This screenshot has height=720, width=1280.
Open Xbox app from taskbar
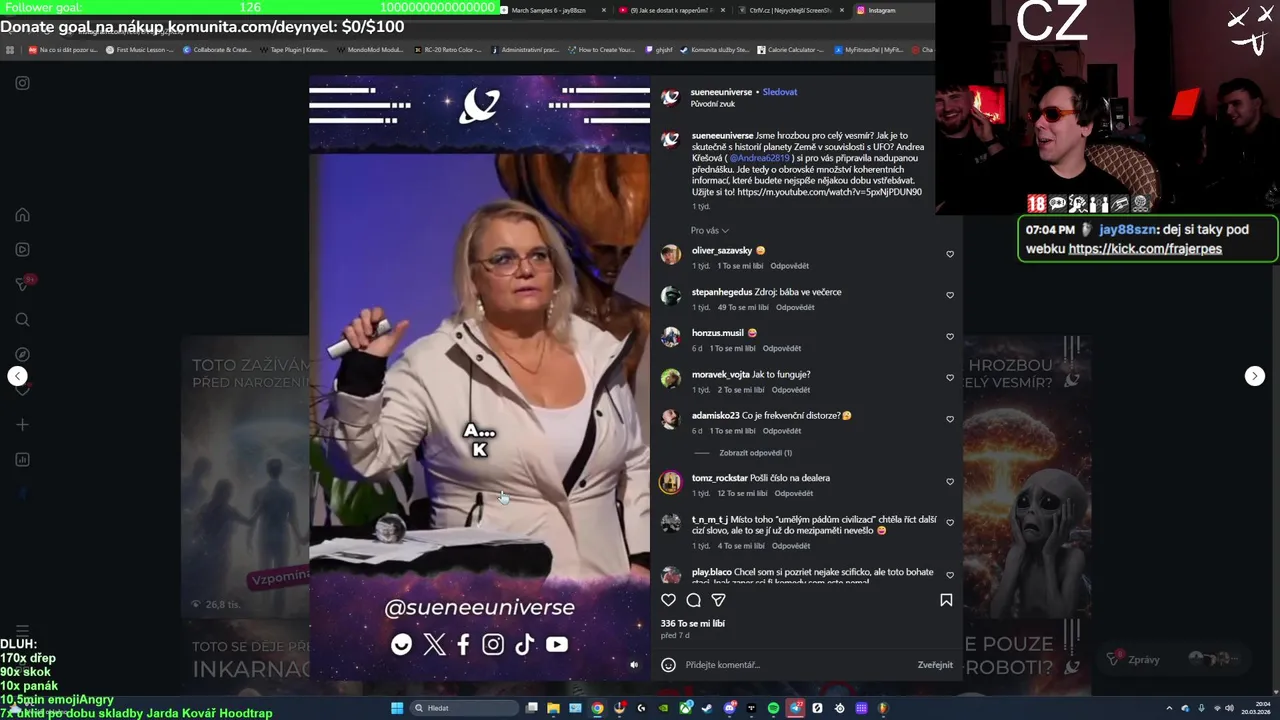coord(685,708)
